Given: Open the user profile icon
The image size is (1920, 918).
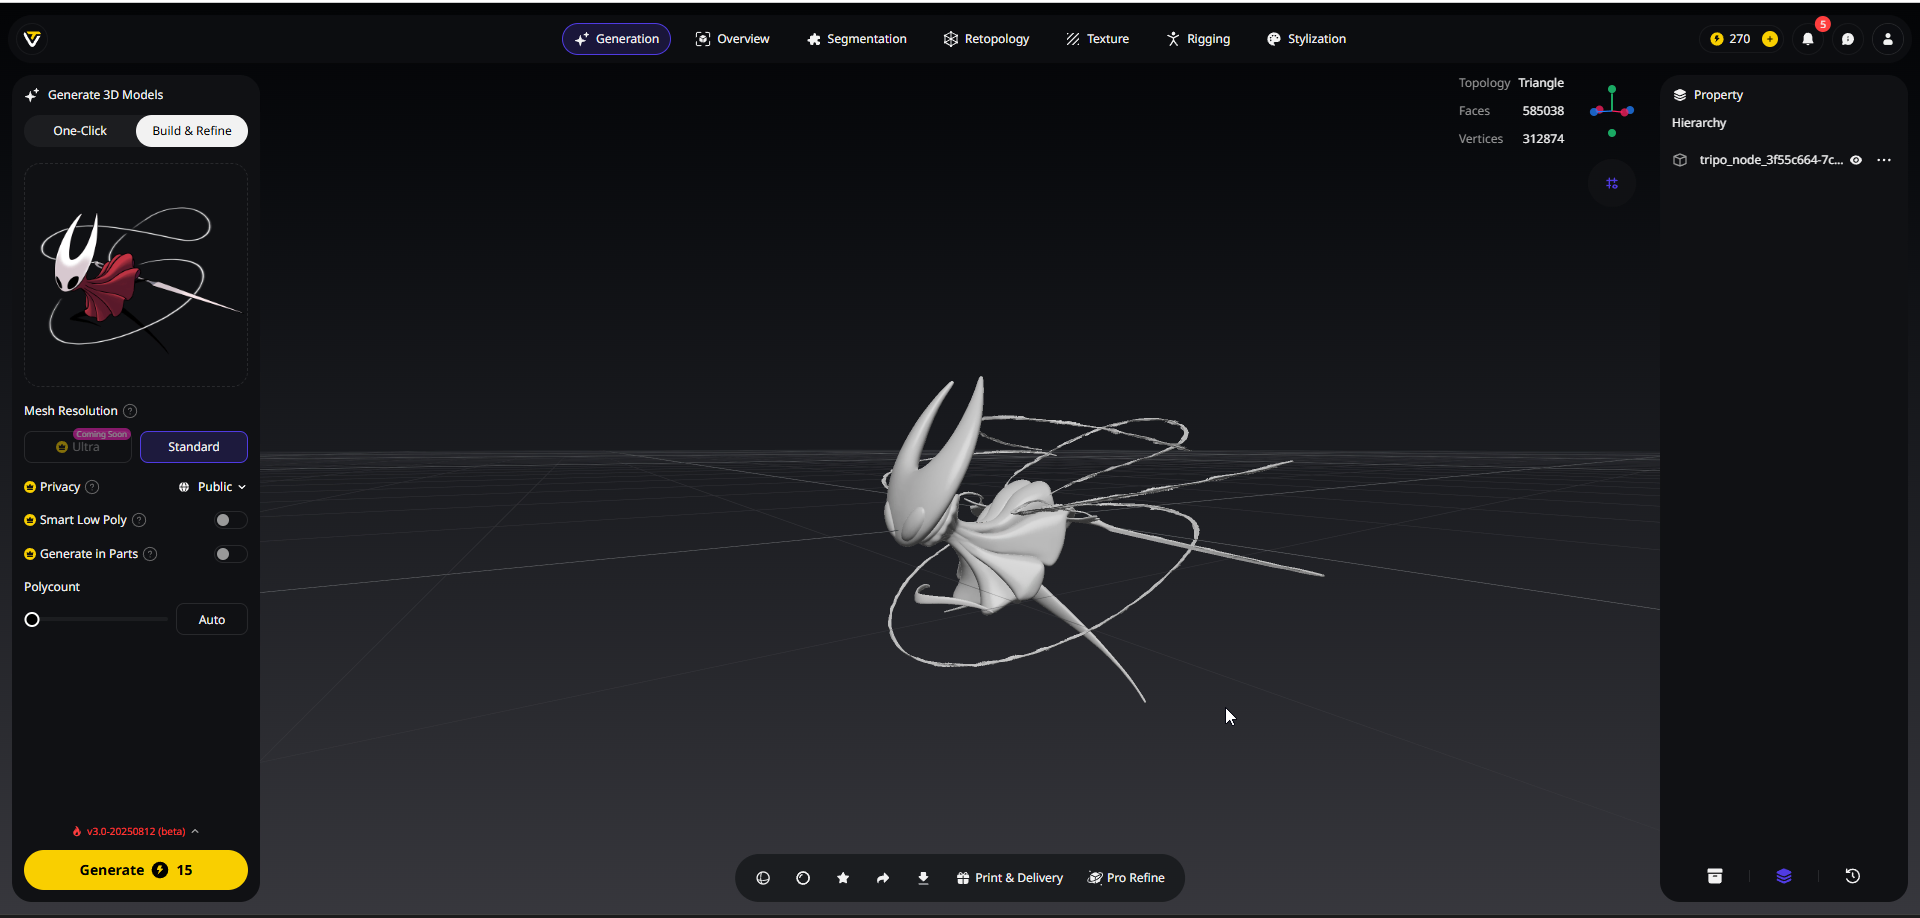Looking at the screenshot, I should 1888,39.
